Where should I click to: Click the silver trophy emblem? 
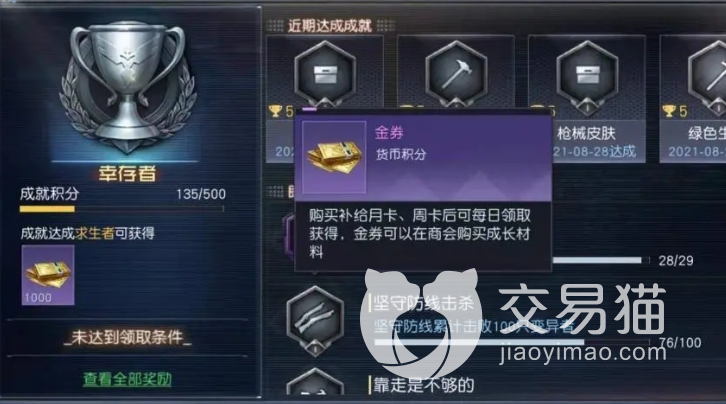(127, 87)
